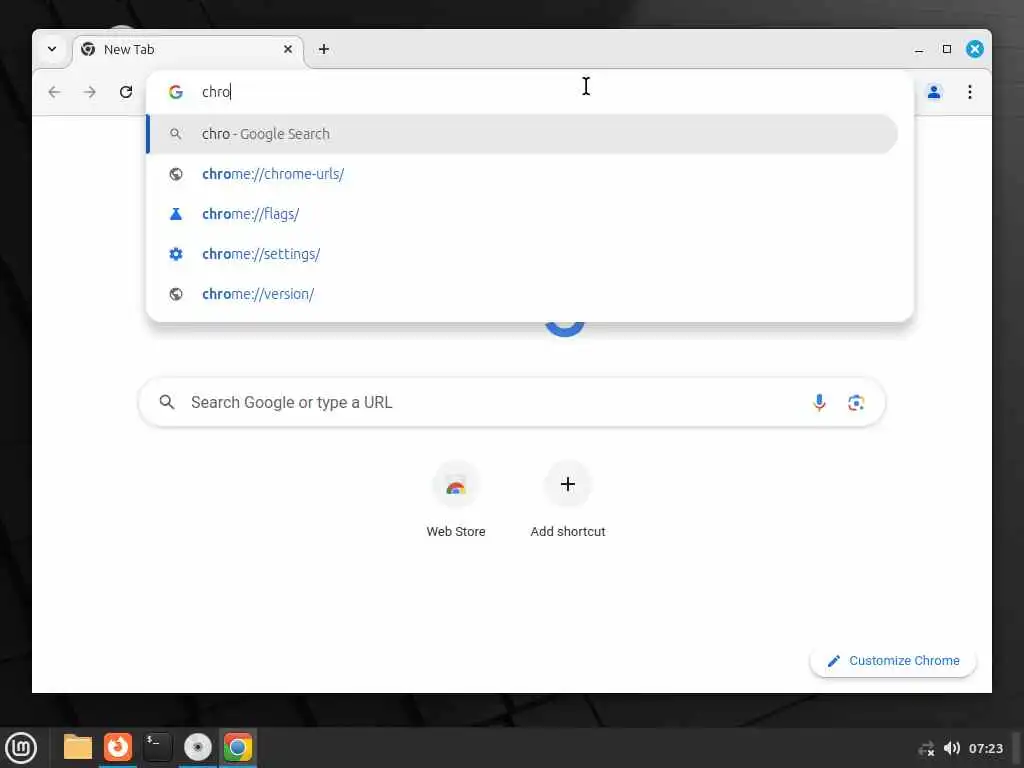Click the 07:23 clock in taskbar
The height and width of the screenshot is (768, 1024).
(985, 748)
